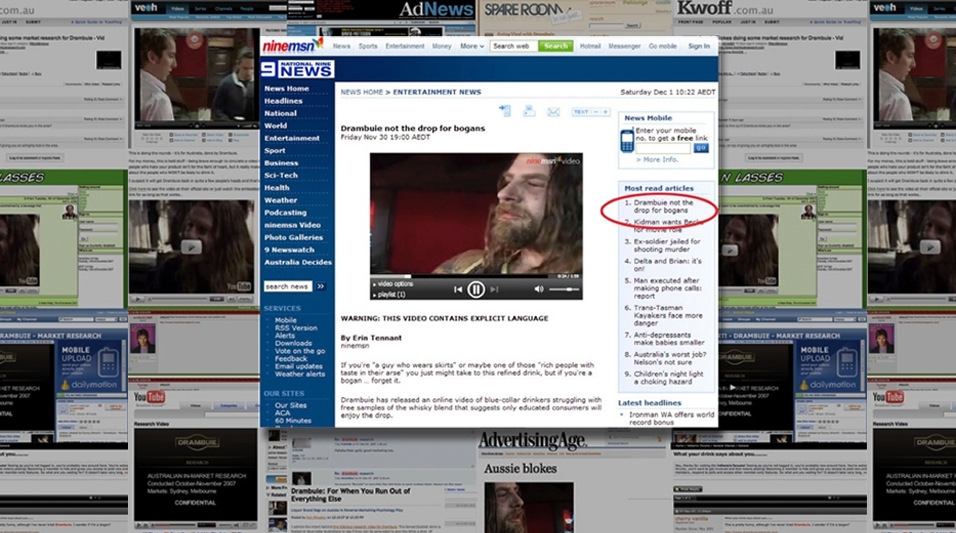
Task: Select Australia Decides in the sidebar
Action: coord(298,262)
